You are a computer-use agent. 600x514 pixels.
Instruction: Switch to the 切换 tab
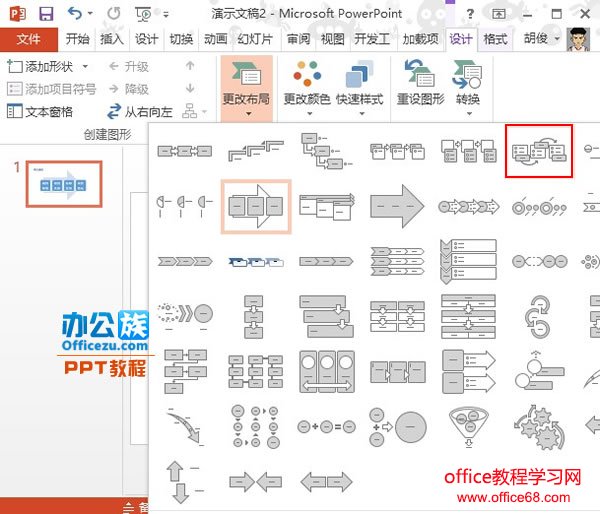tap(181, 39)
